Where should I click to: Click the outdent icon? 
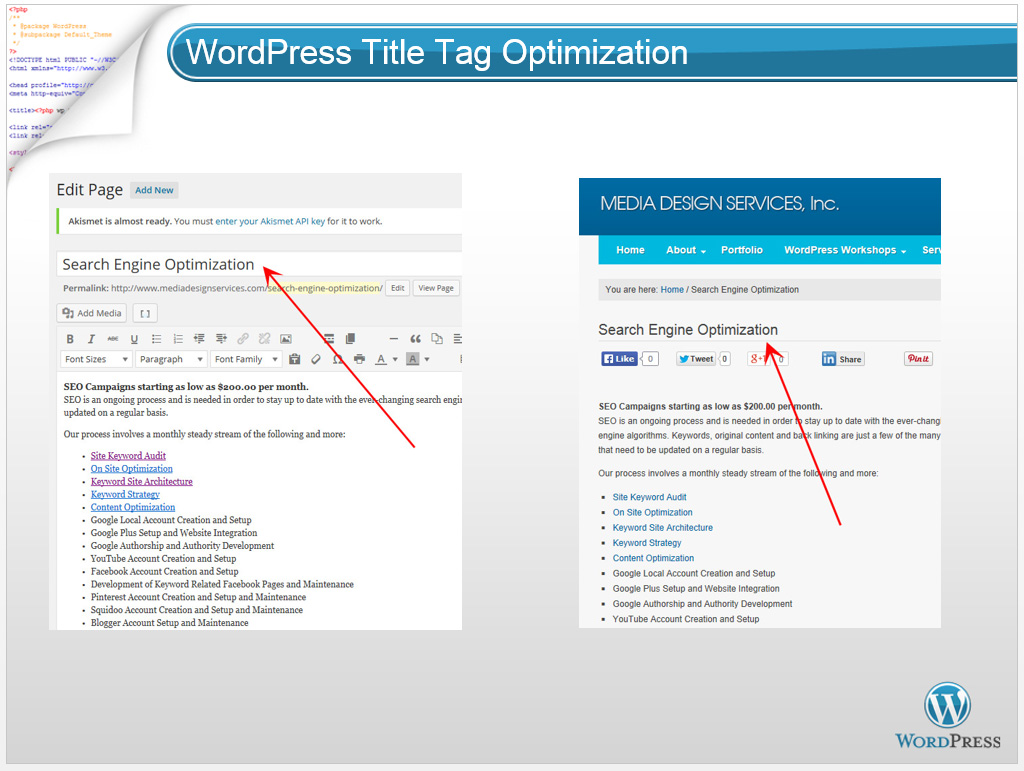coord(199,339)
